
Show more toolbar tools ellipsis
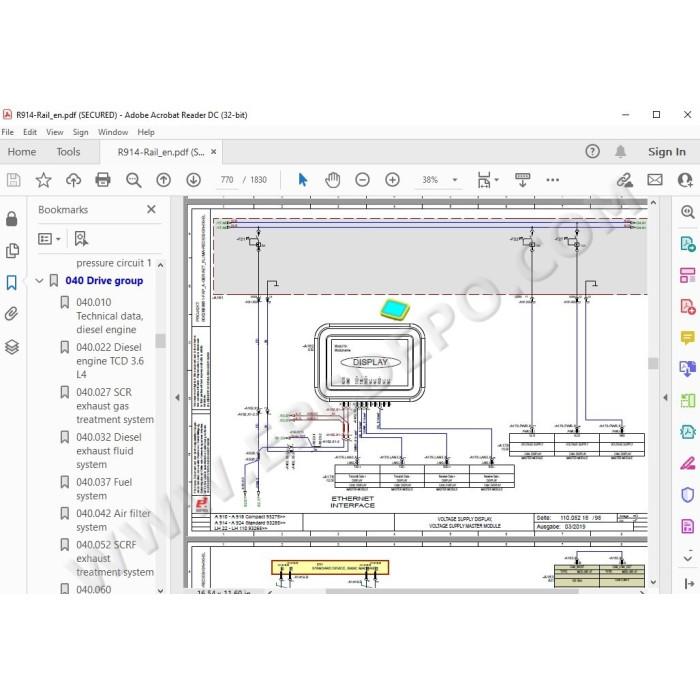click(x=553, y=180)
